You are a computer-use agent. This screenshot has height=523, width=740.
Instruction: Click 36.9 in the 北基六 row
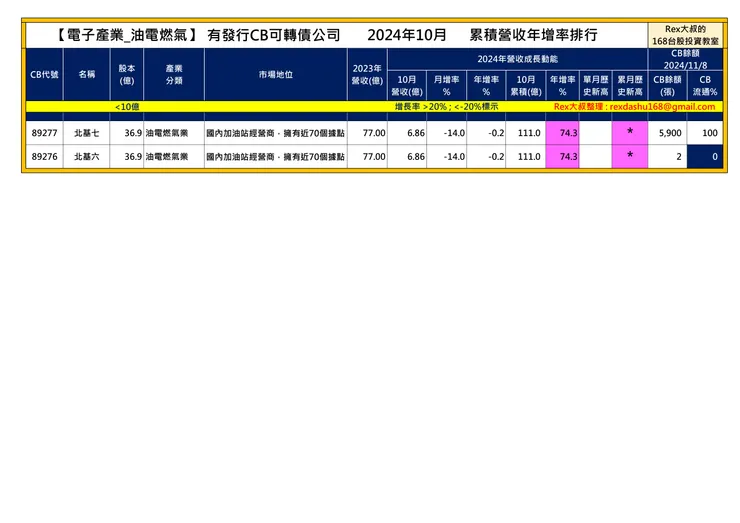133,157
